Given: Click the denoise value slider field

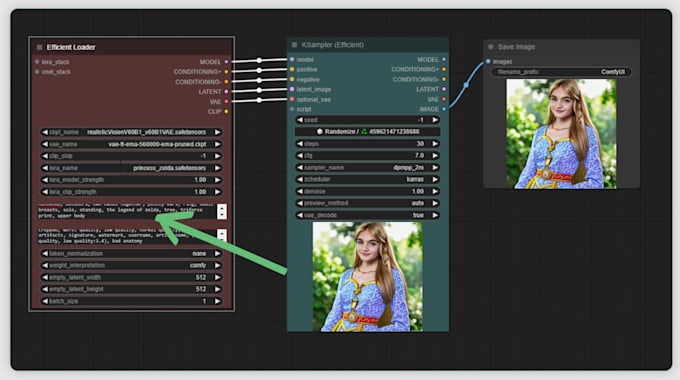Looking at the screenshot, I should pos(367,191).
